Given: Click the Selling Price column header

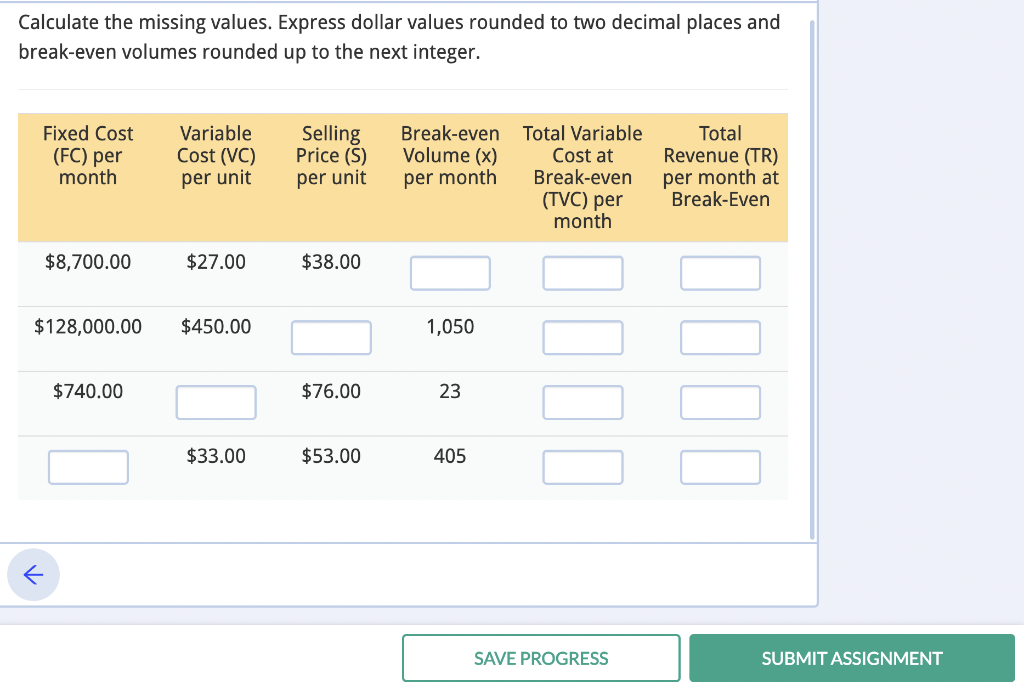Looking at the screenshot, I should pos(331,155).
